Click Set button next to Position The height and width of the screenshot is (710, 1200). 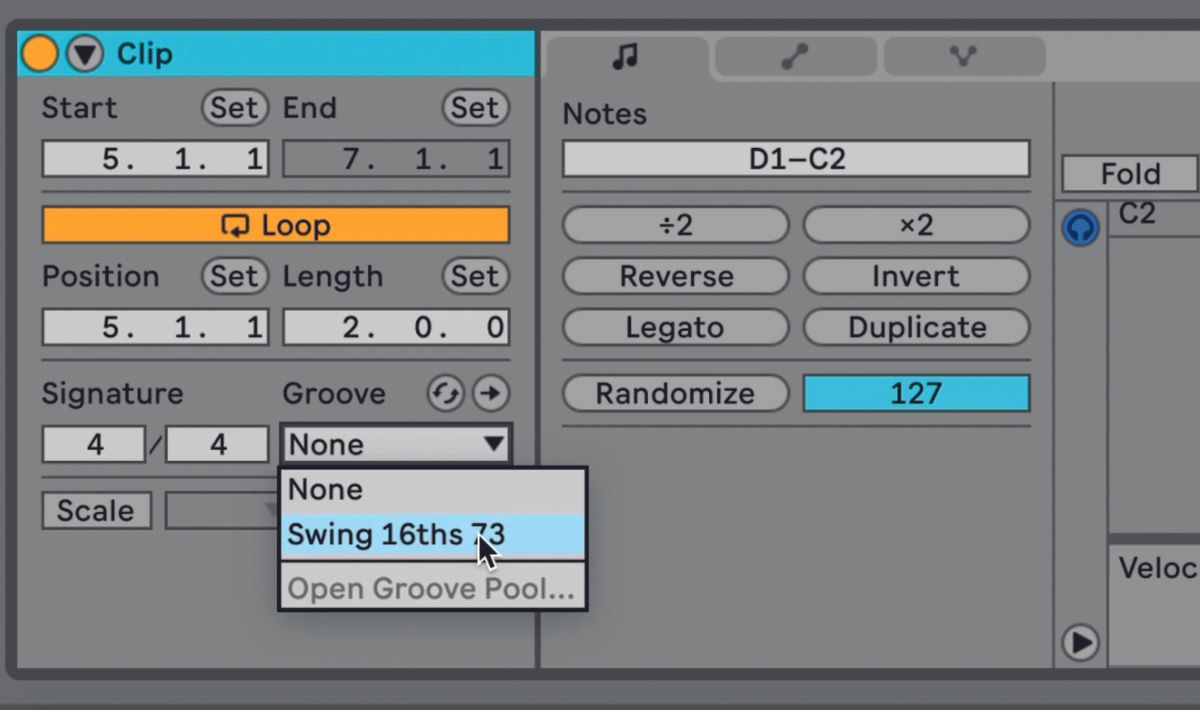point(235,276)
